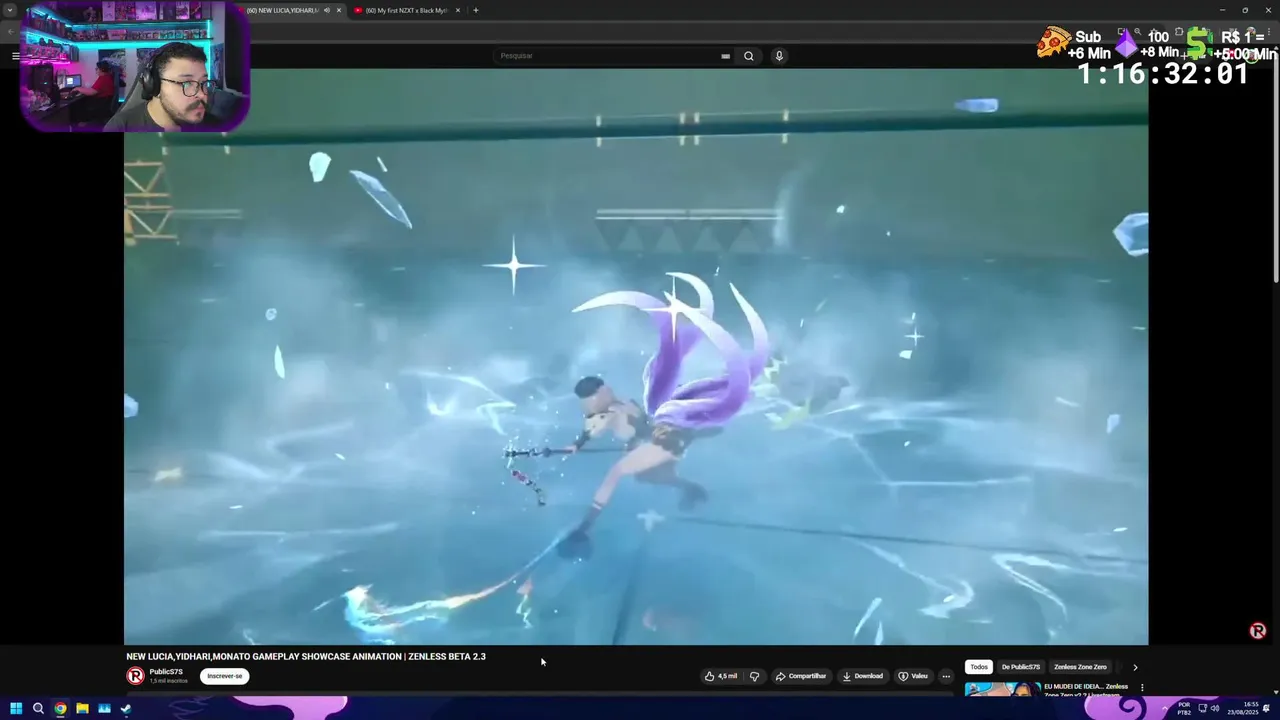This screenshot has height=720, width=1280.
Task: Close the NEW LUCIA,YIDHARI tab
Action: (x=339, y=10)
